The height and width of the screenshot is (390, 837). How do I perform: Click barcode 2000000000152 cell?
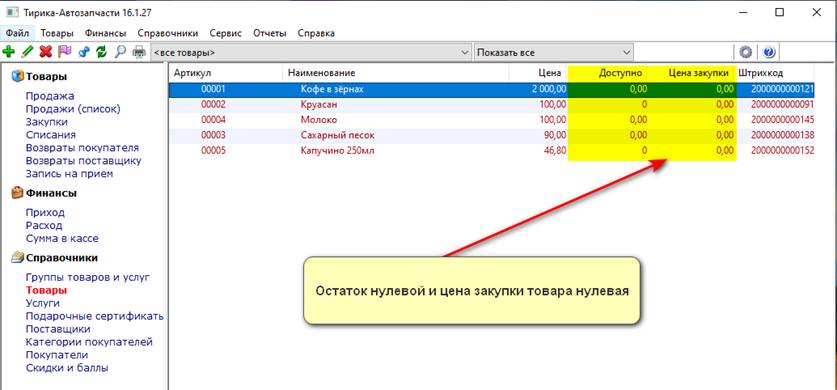tap(782, 151)
